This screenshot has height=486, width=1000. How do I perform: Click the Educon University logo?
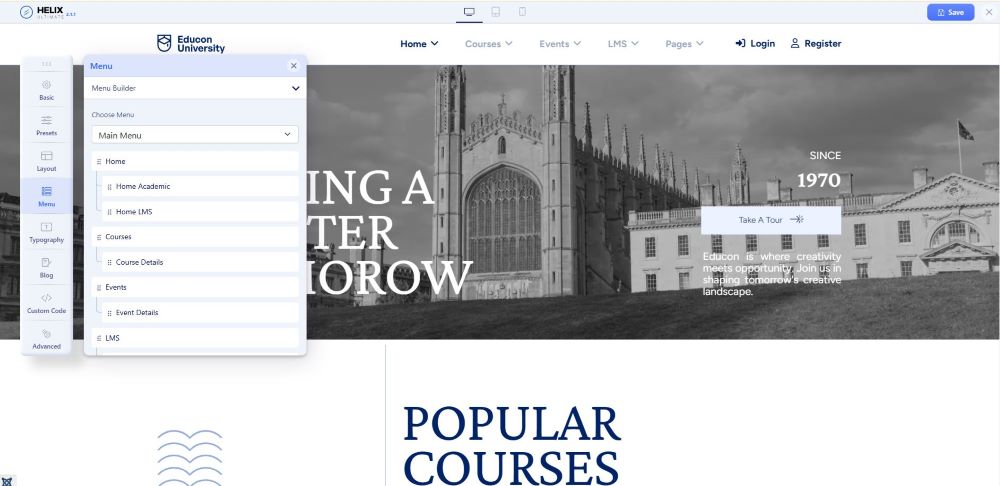pos(191,43)
